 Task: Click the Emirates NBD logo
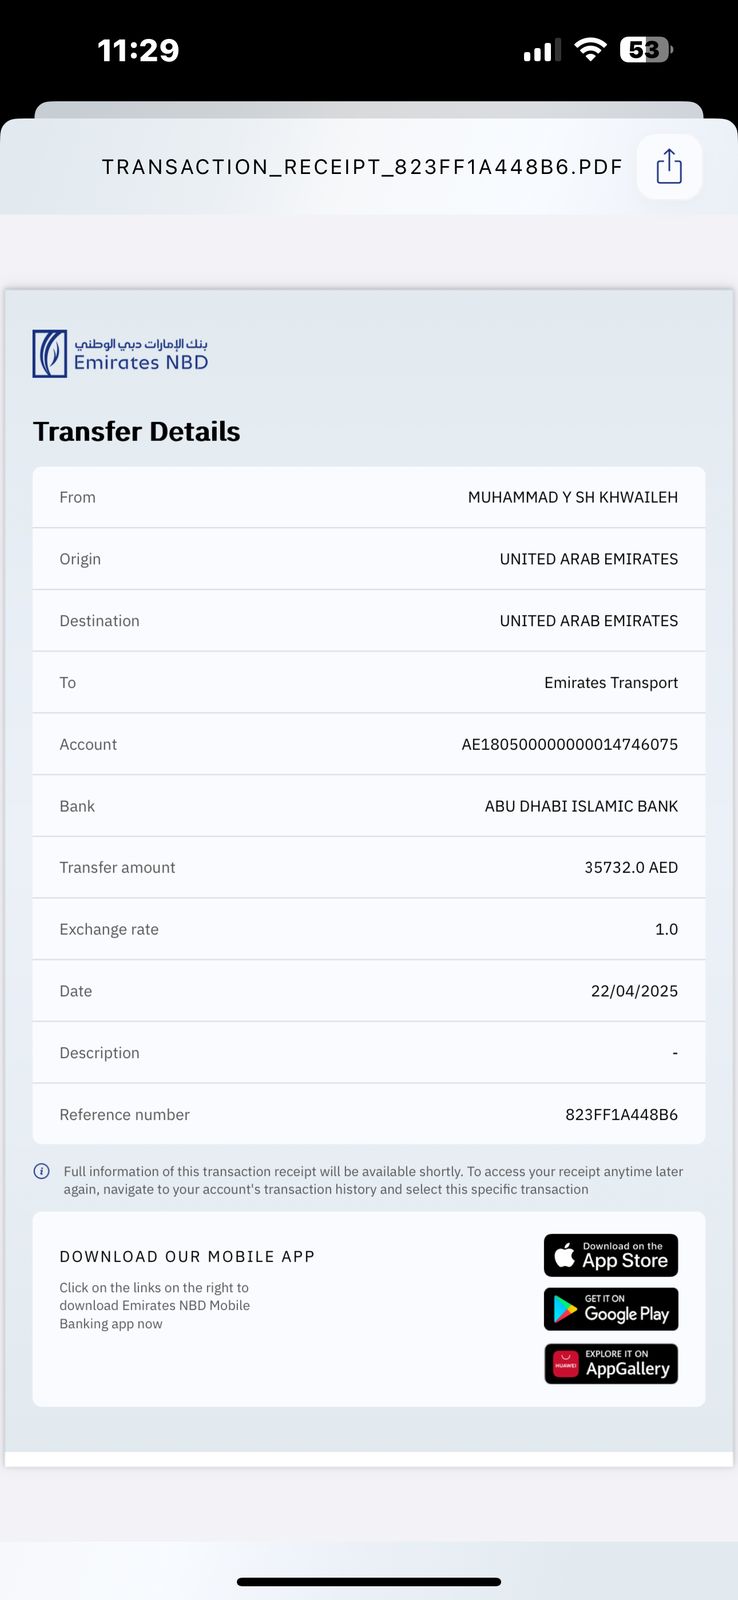point(121,354)
